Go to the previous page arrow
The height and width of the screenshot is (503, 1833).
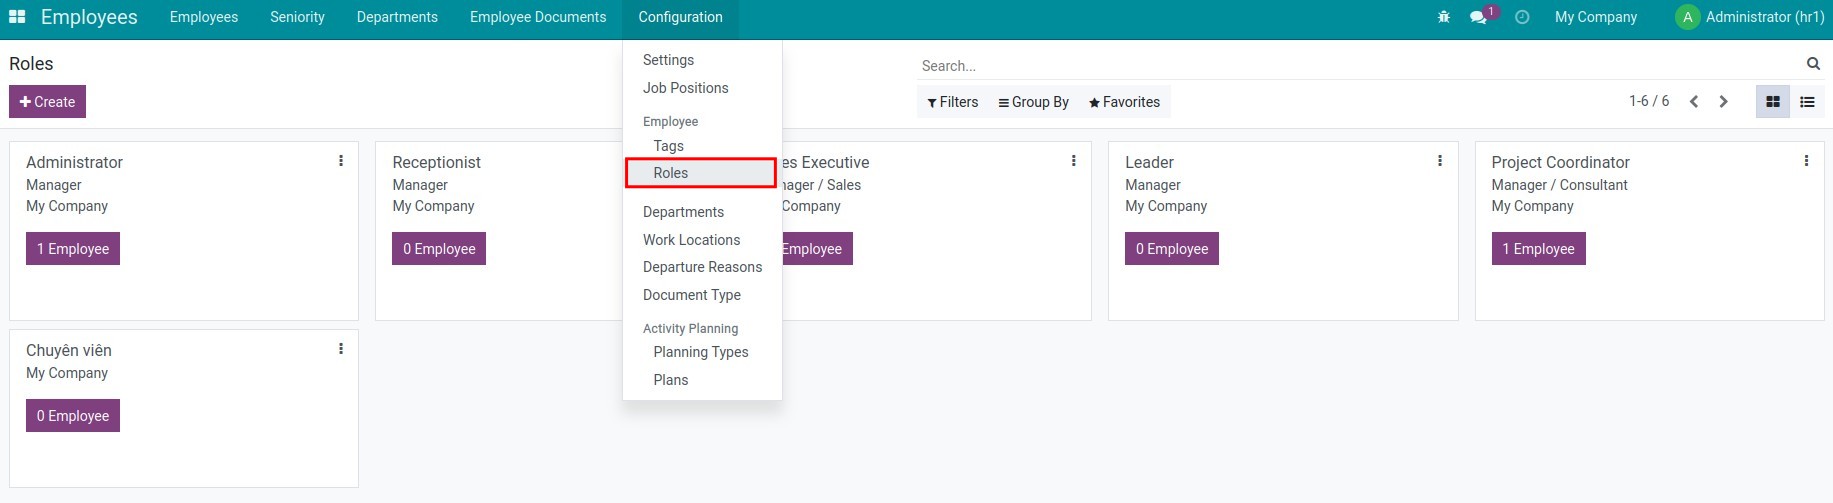(x=1694, y=102)
